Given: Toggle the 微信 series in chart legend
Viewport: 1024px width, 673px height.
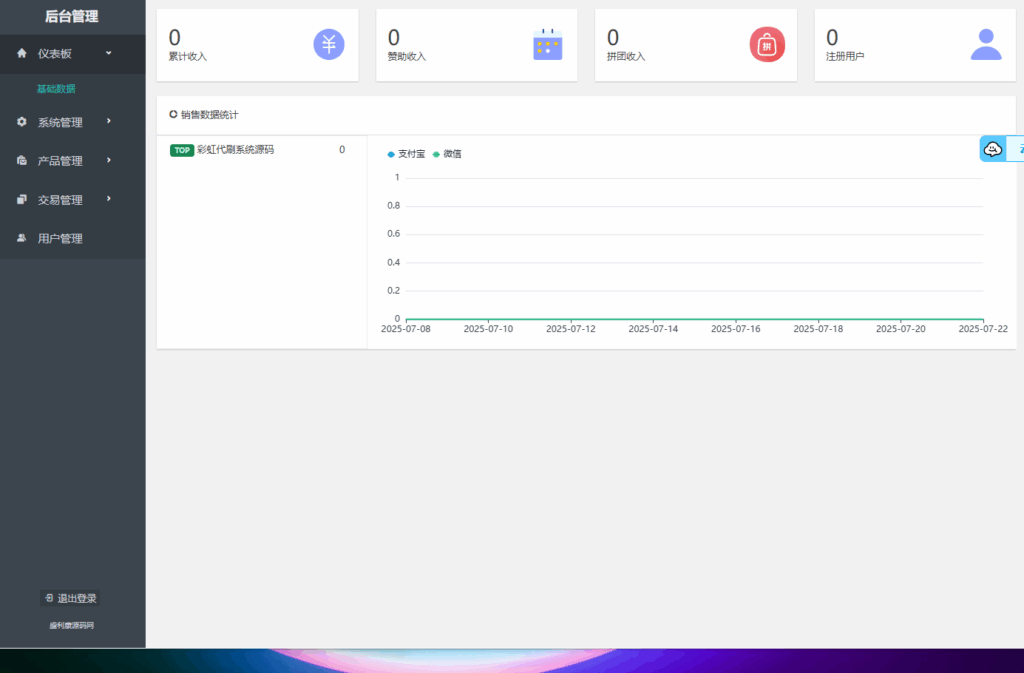Looking at the screenshot, I should point(447,154).
